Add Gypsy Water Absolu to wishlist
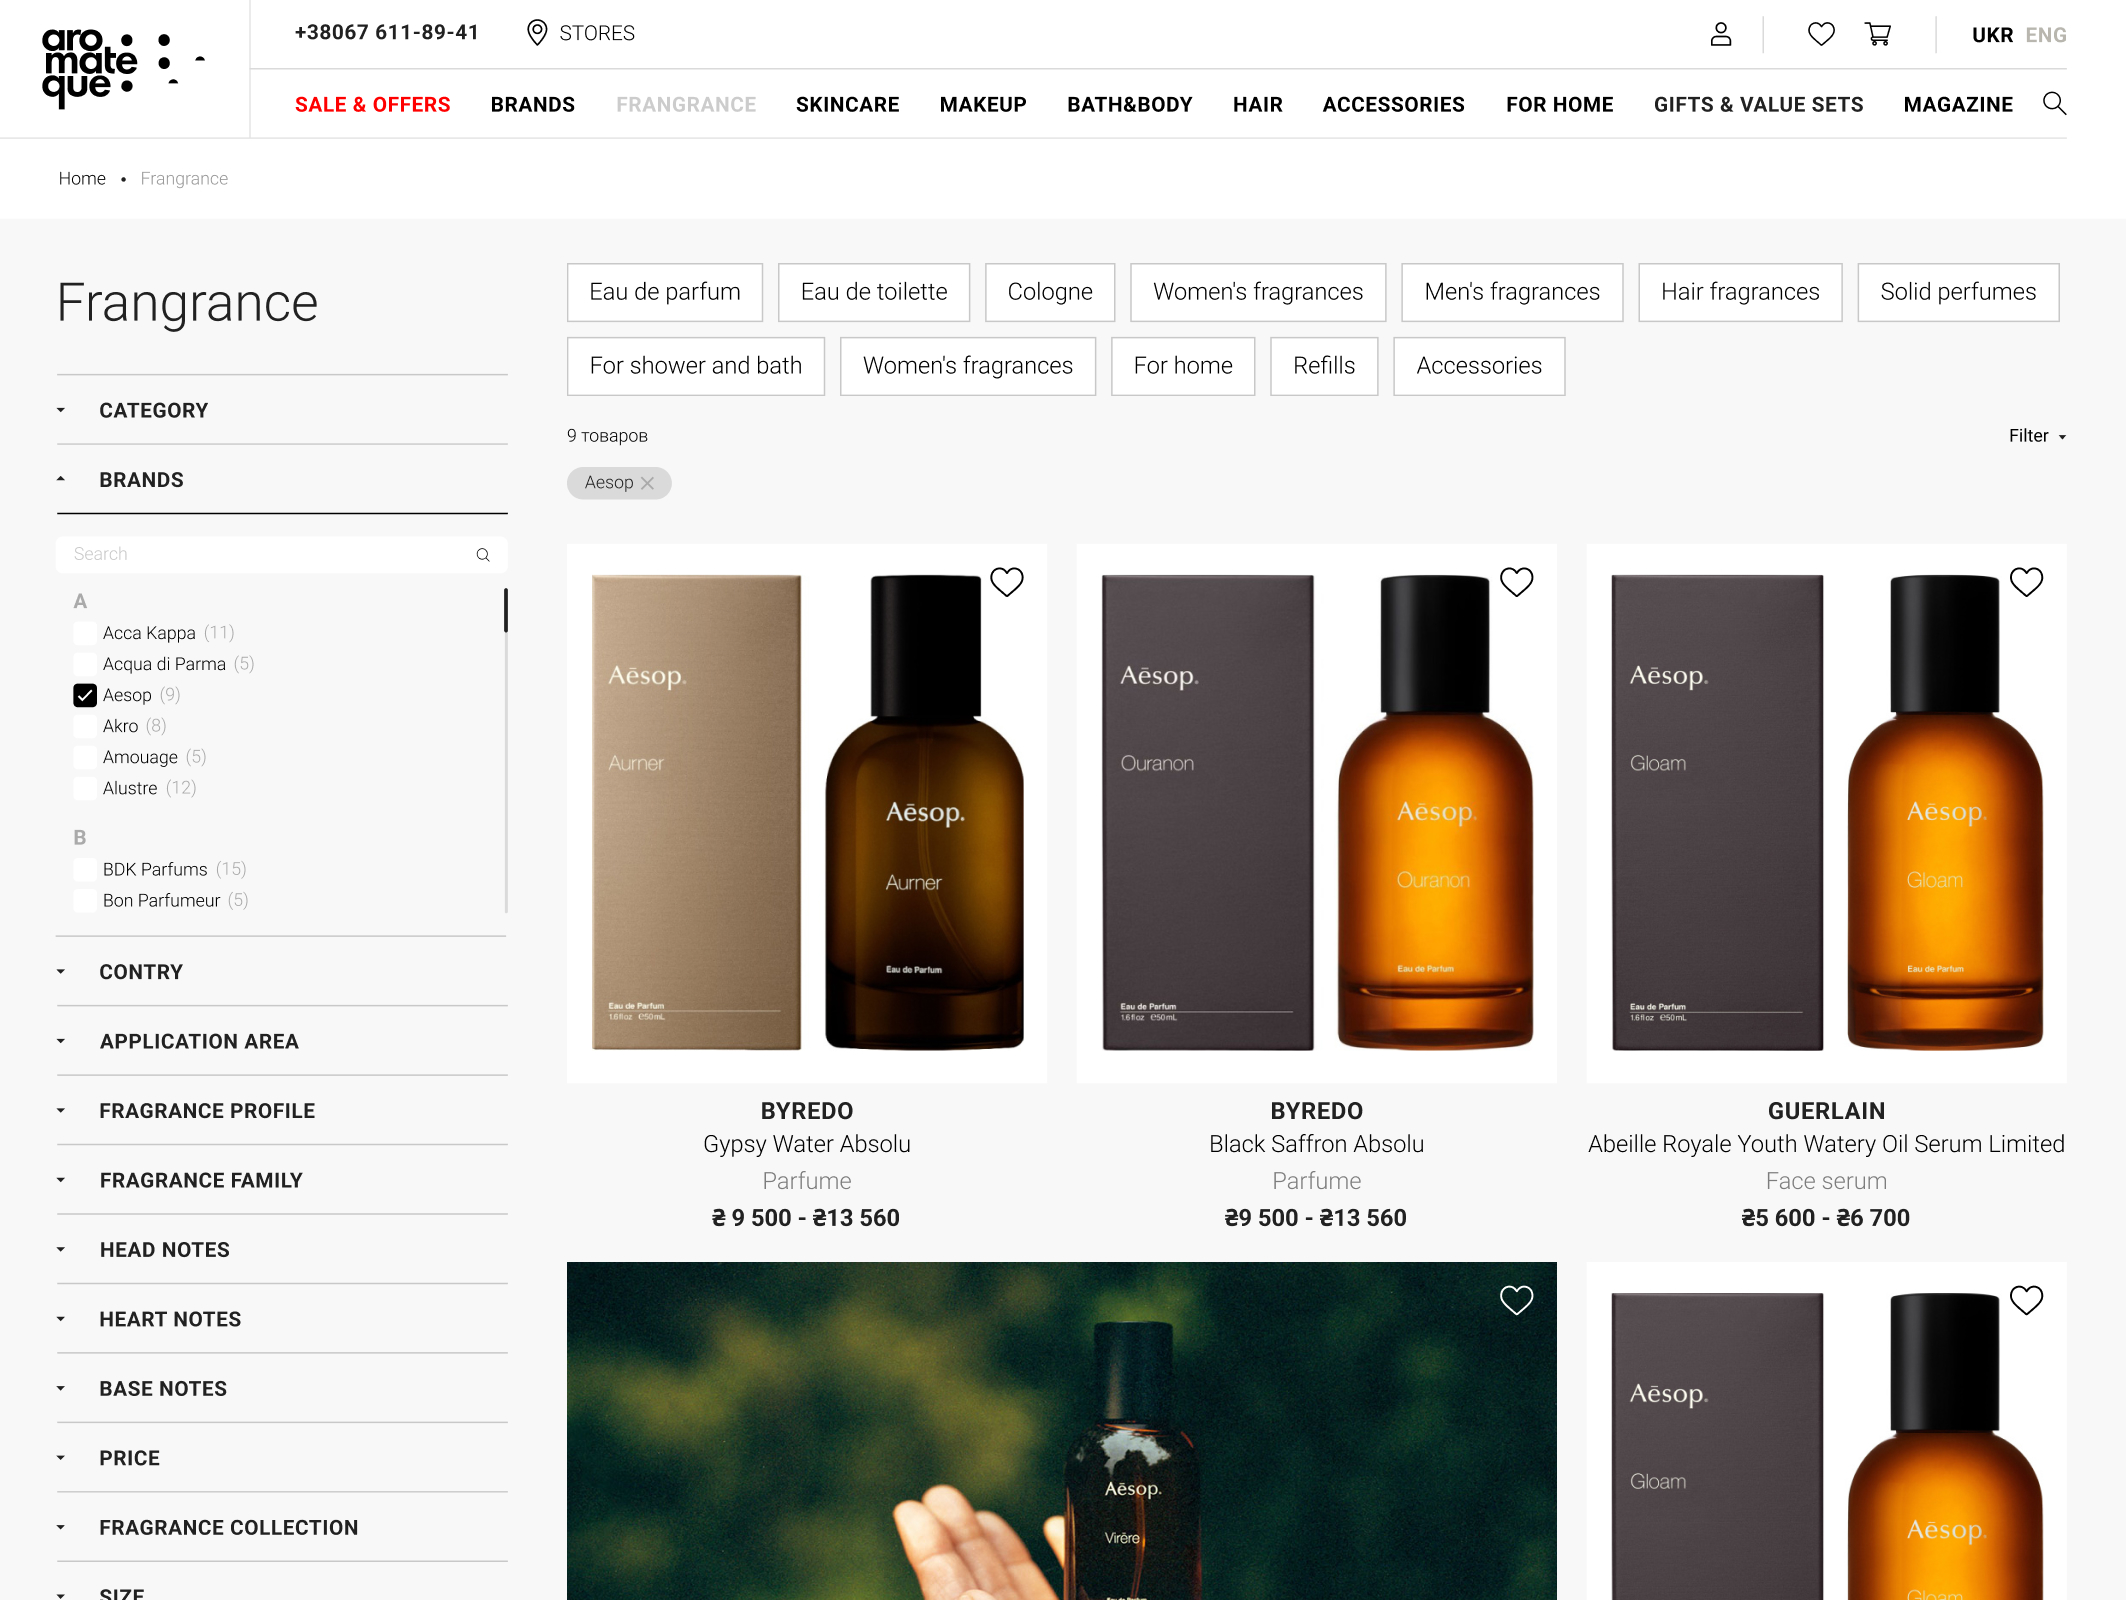This screenshot has height=1600, width=2126. (x=1006, y=581)
